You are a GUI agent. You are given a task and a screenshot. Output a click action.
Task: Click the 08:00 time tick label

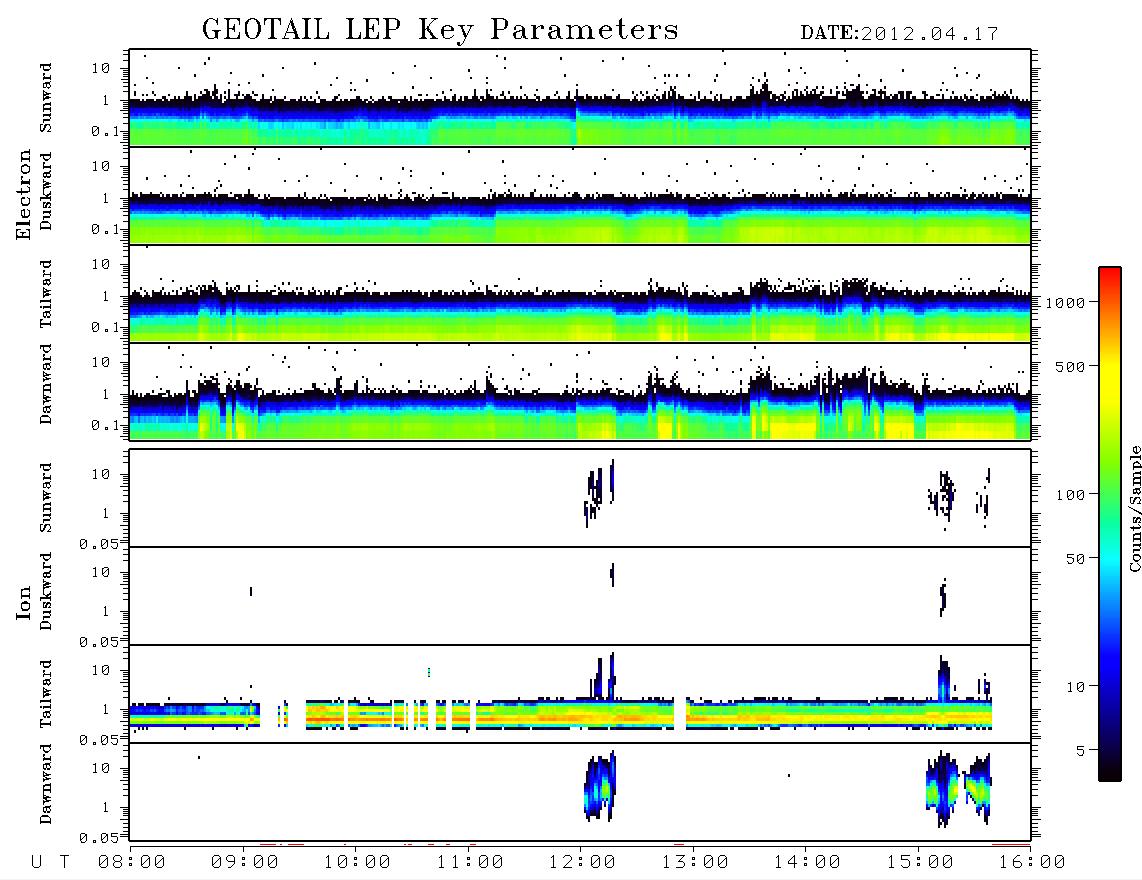tap(132, 862)
